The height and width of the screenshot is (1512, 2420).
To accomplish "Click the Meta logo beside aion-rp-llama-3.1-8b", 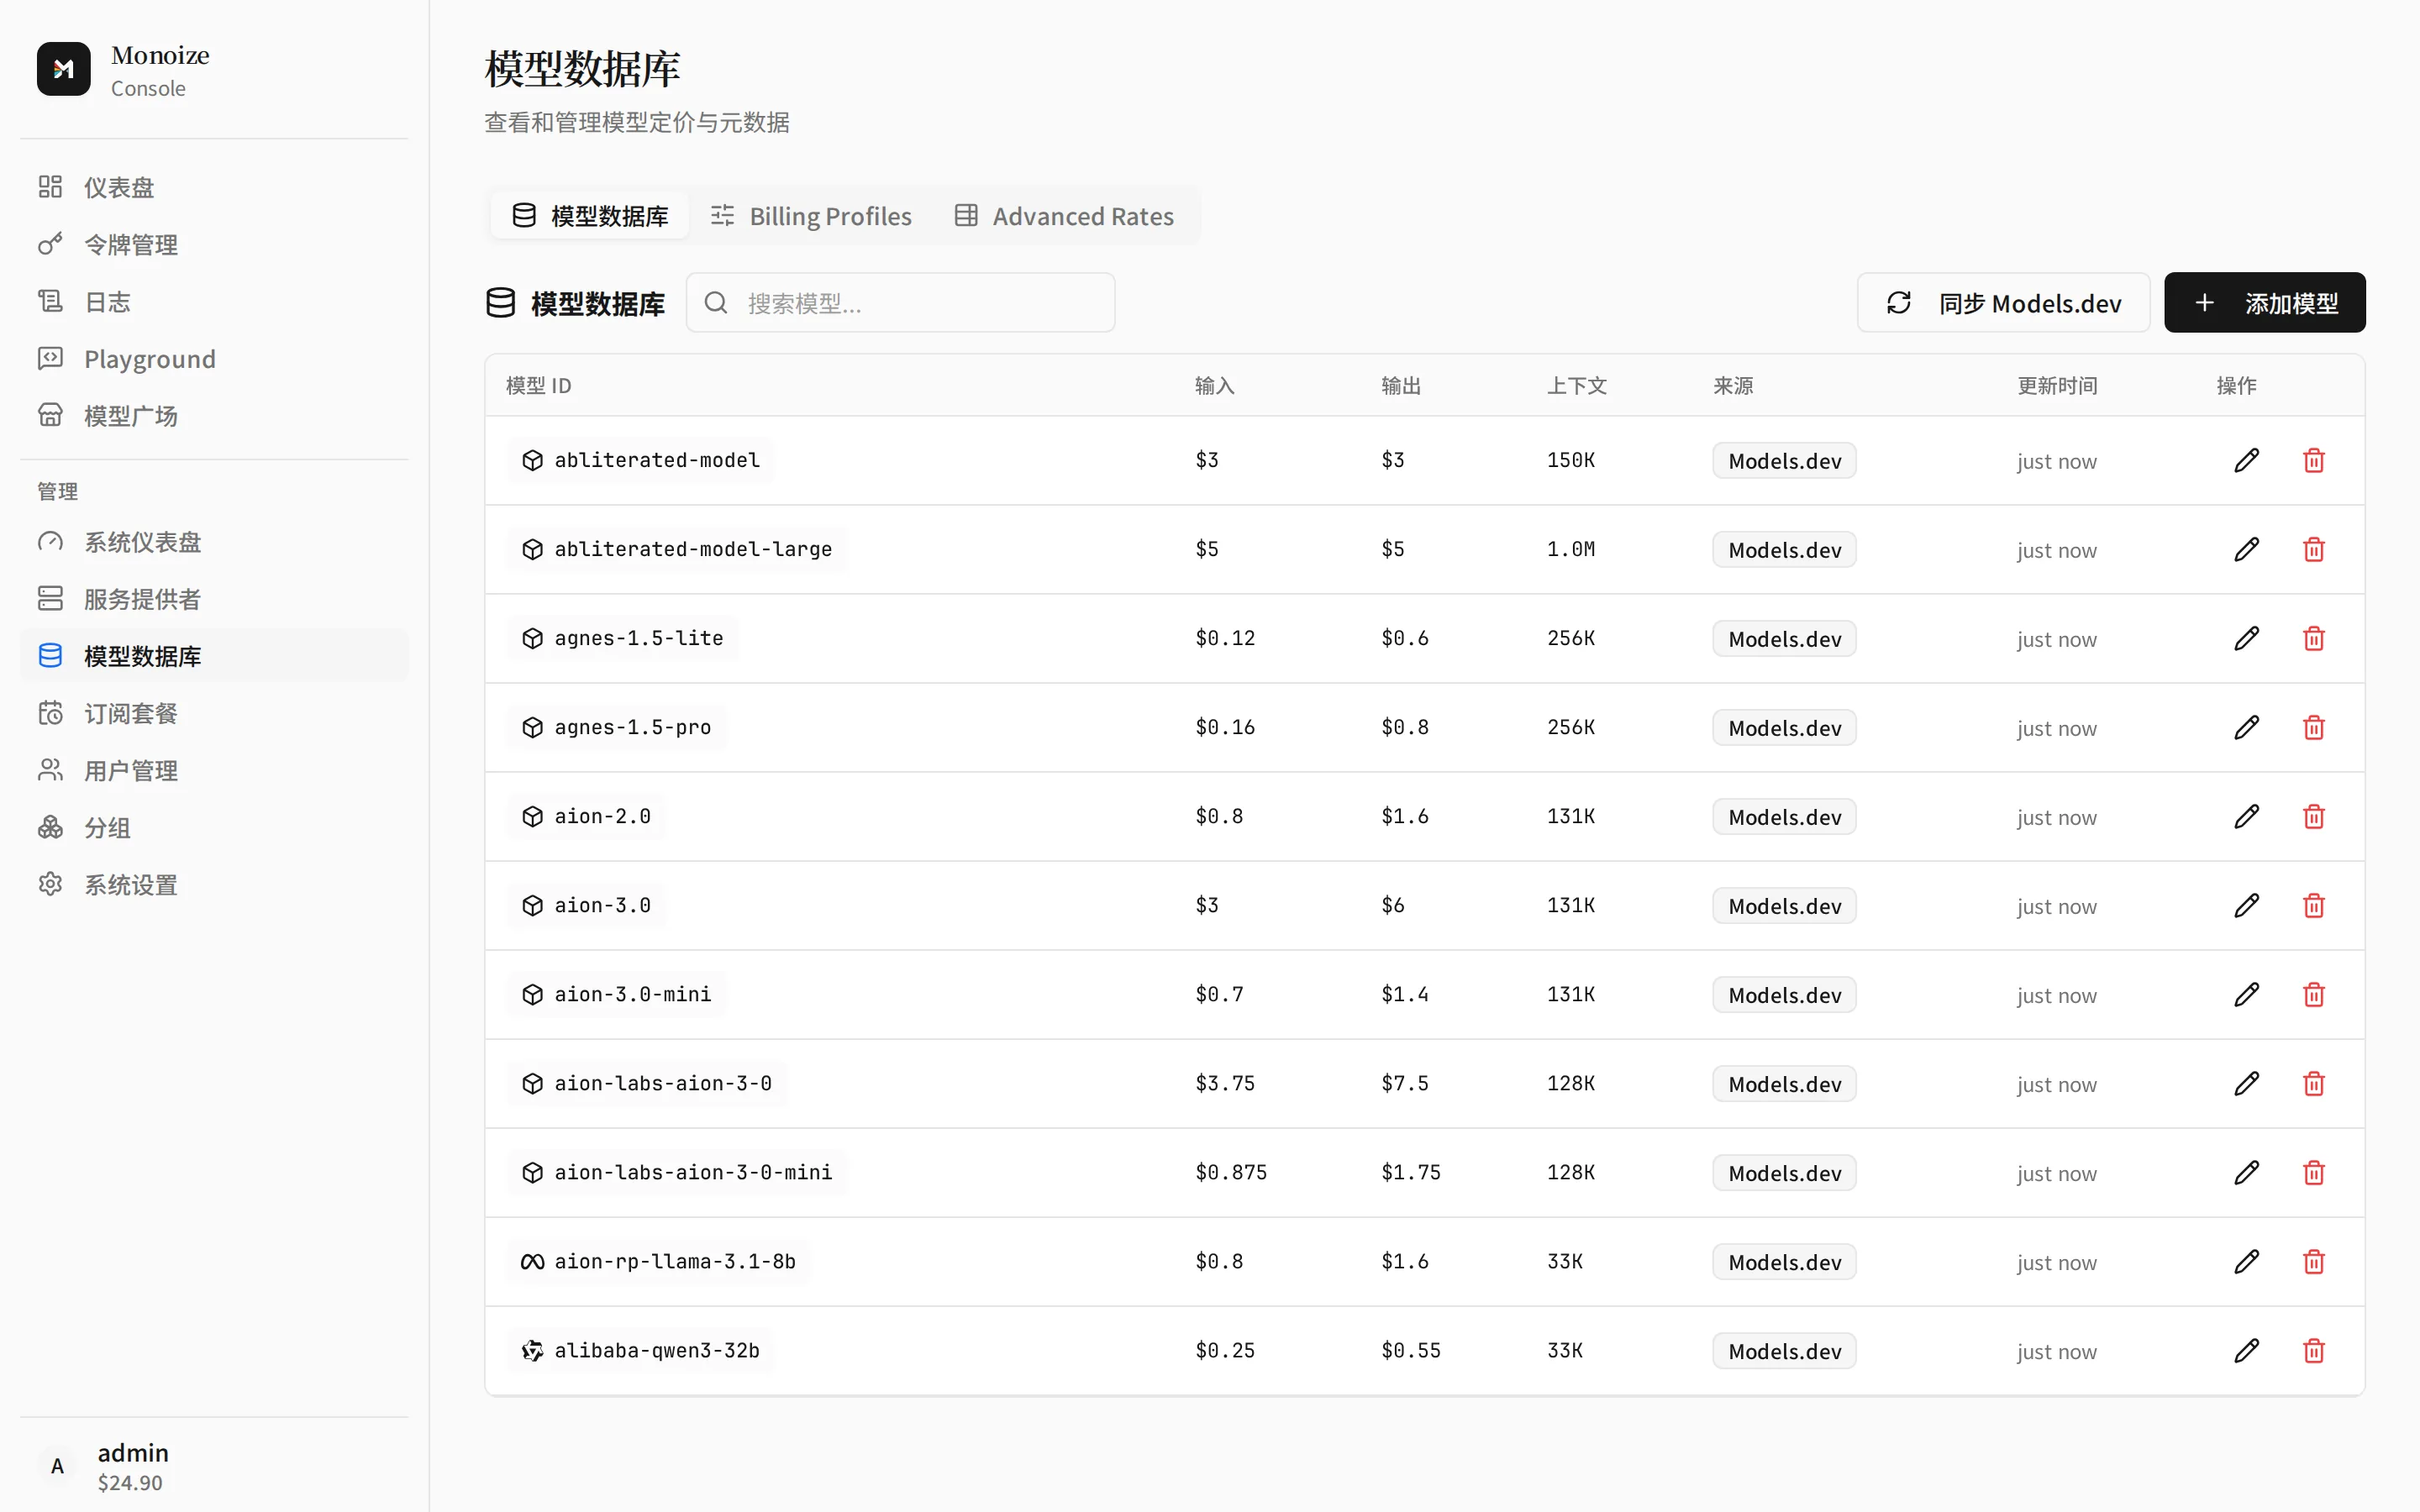I will (532, 1262).
